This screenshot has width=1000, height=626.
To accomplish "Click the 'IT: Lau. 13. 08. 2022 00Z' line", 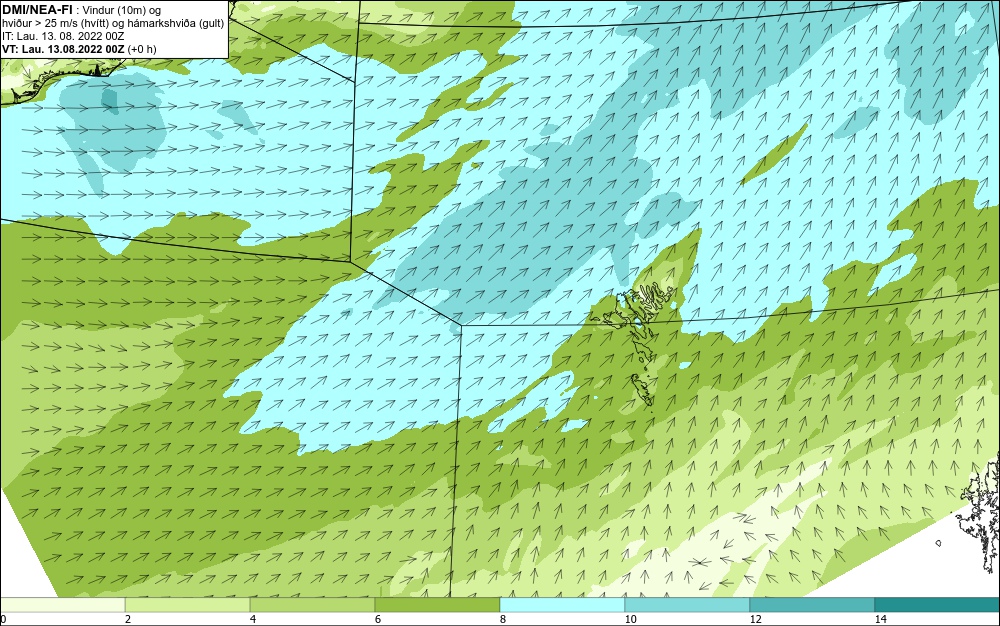I will pos(63,36).
